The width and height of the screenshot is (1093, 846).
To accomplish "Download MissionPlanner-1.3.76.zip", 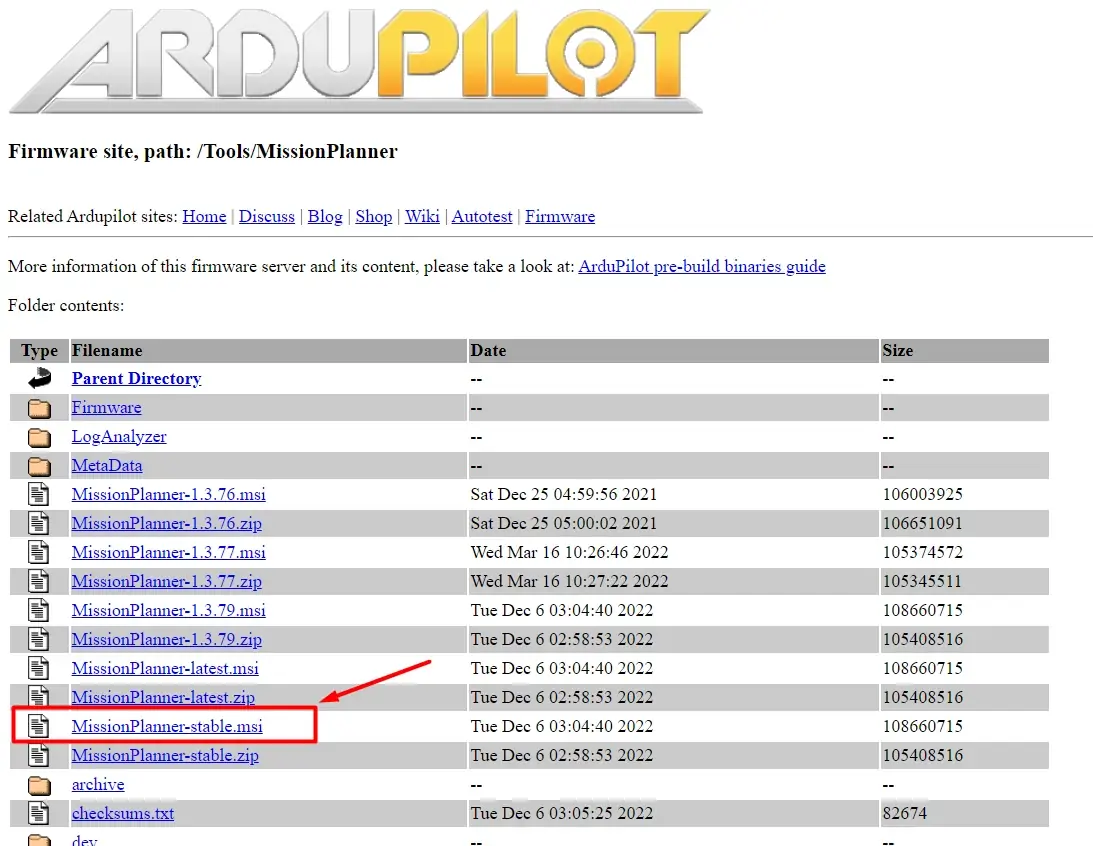I will [167, 523].
